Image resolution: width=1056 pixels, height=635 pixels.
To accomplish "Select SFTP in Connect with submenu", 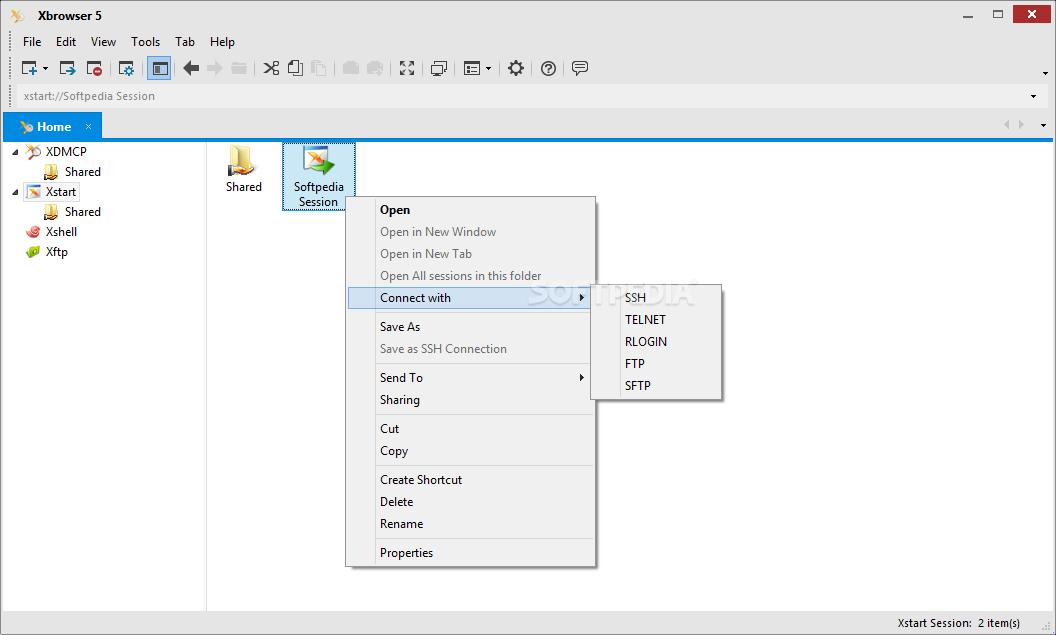I will tap(656, 386).
